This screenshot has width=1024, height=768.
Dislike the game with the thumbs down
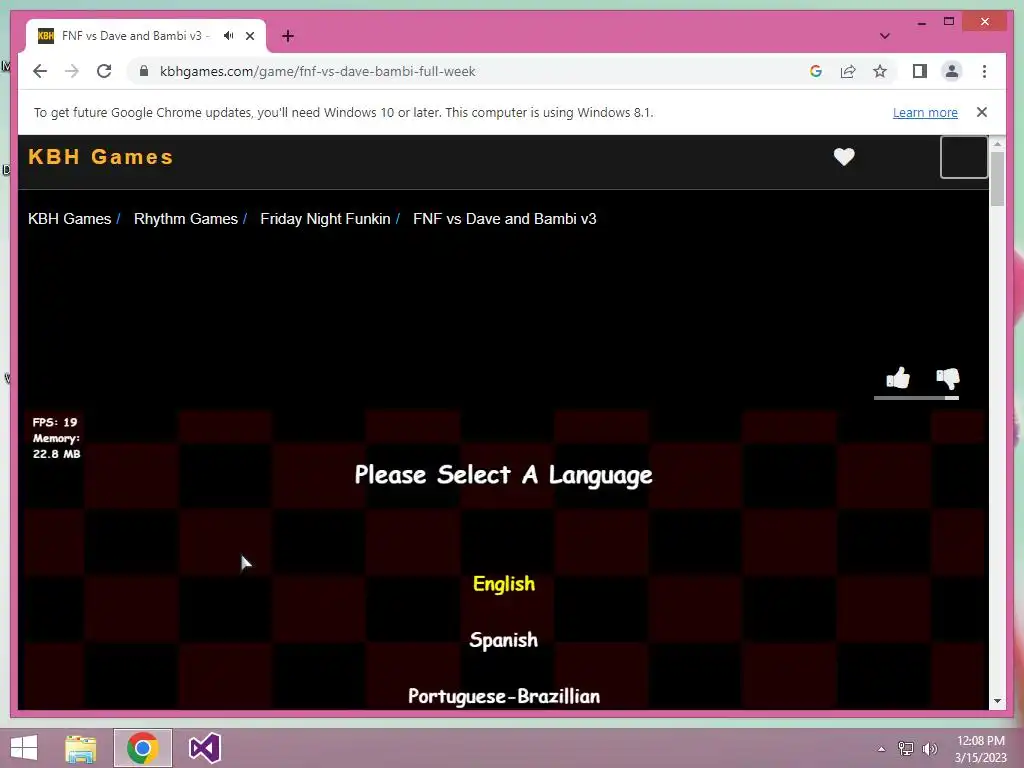coord(948,377)
